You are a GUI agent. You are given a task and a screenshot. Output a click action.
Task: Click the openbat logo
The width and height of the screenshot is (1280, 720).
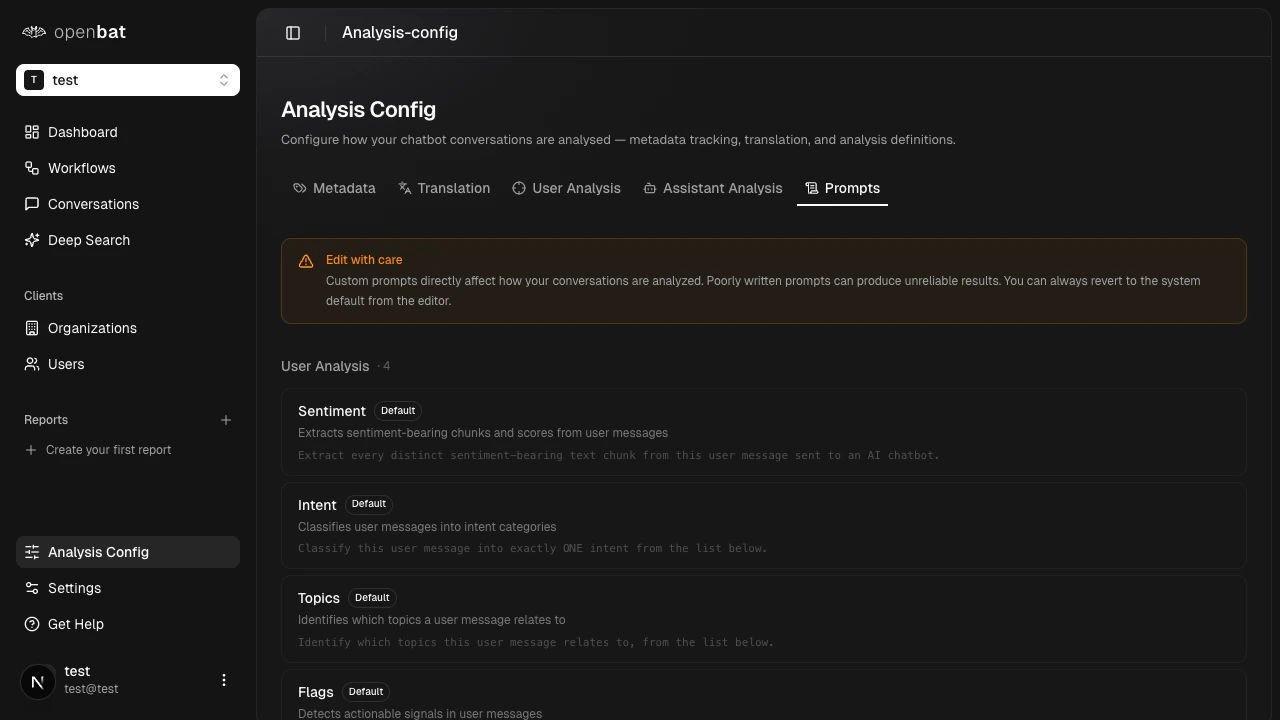coord(73,31)
